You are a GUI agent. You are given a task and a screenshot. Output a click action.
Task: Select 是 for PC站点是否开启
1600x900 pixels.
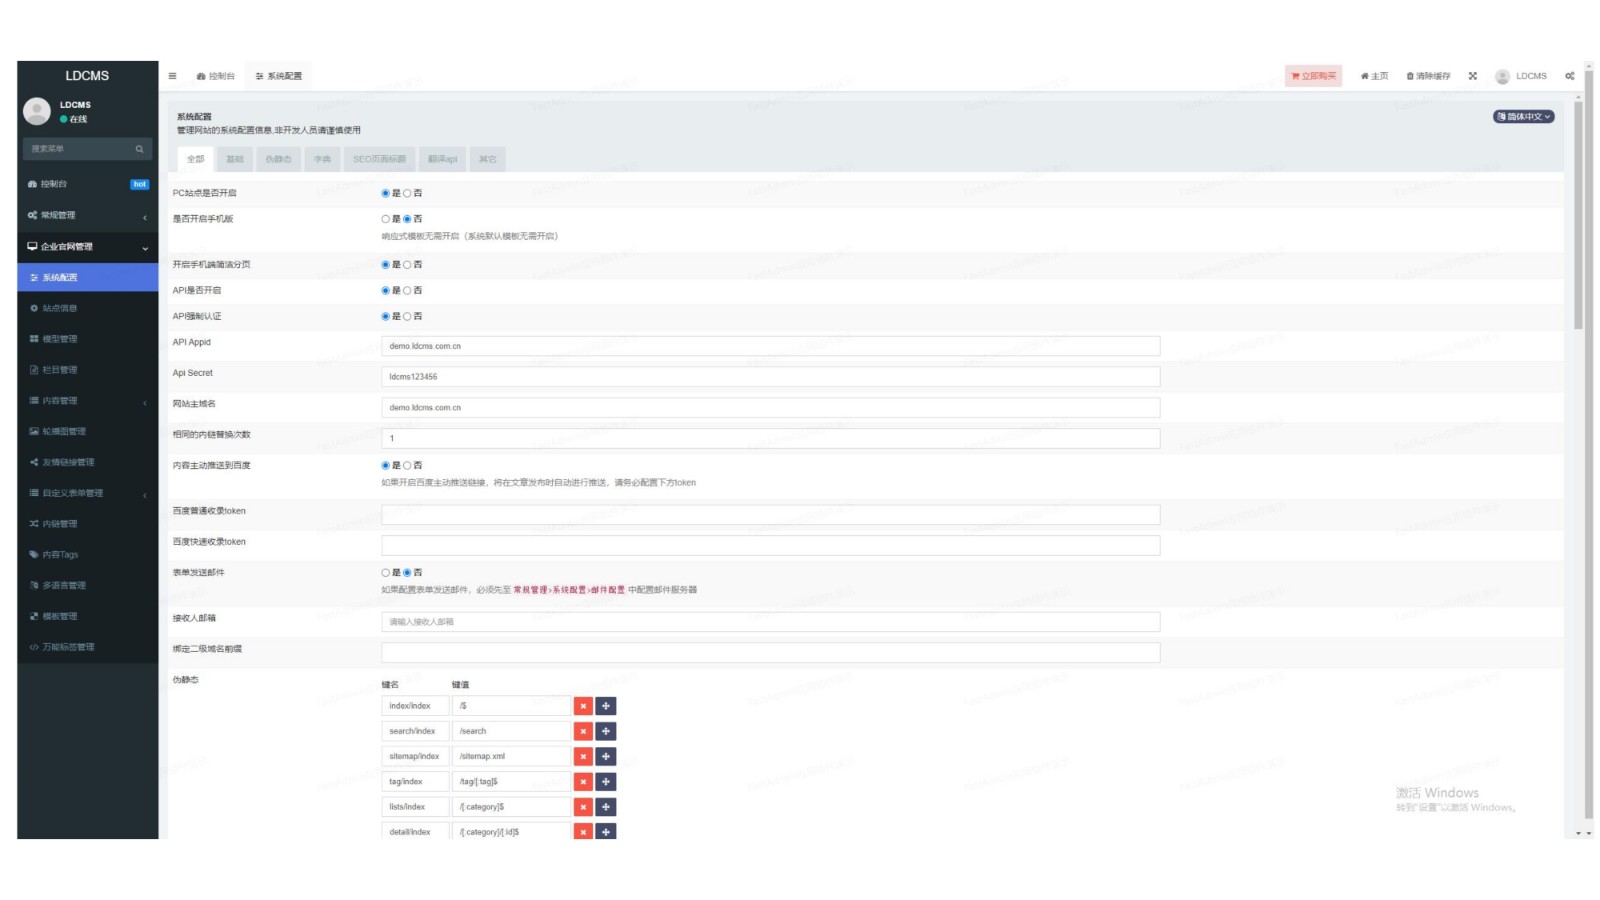point(385,193)
